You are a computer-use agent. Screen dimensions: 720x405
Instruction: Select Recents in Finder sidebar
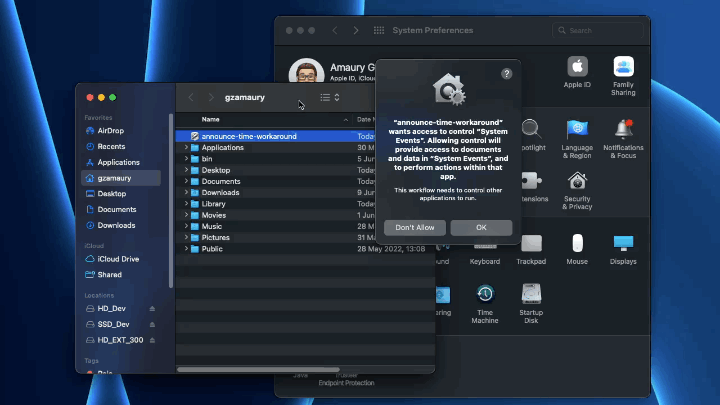(x=121, y=146)
